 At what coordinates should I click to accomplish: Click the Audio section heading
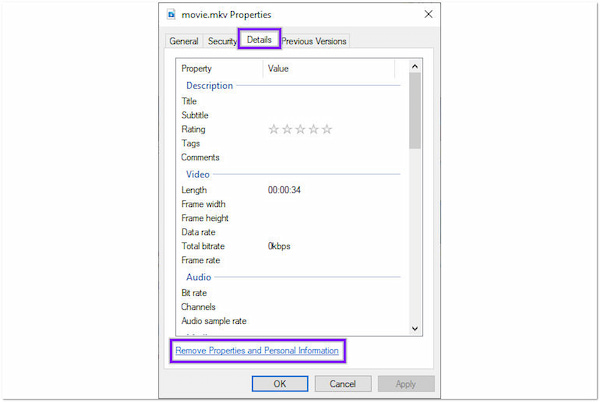pos(199,277)
